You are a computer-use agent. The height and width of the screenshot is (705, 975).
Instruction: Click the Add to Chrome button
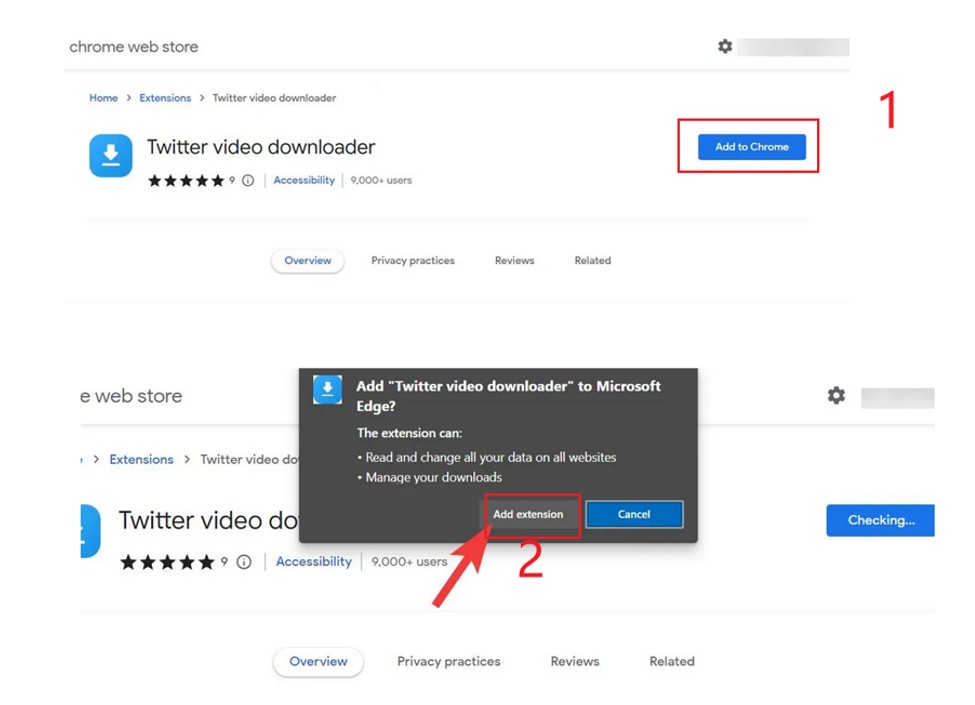pos(751,147)
